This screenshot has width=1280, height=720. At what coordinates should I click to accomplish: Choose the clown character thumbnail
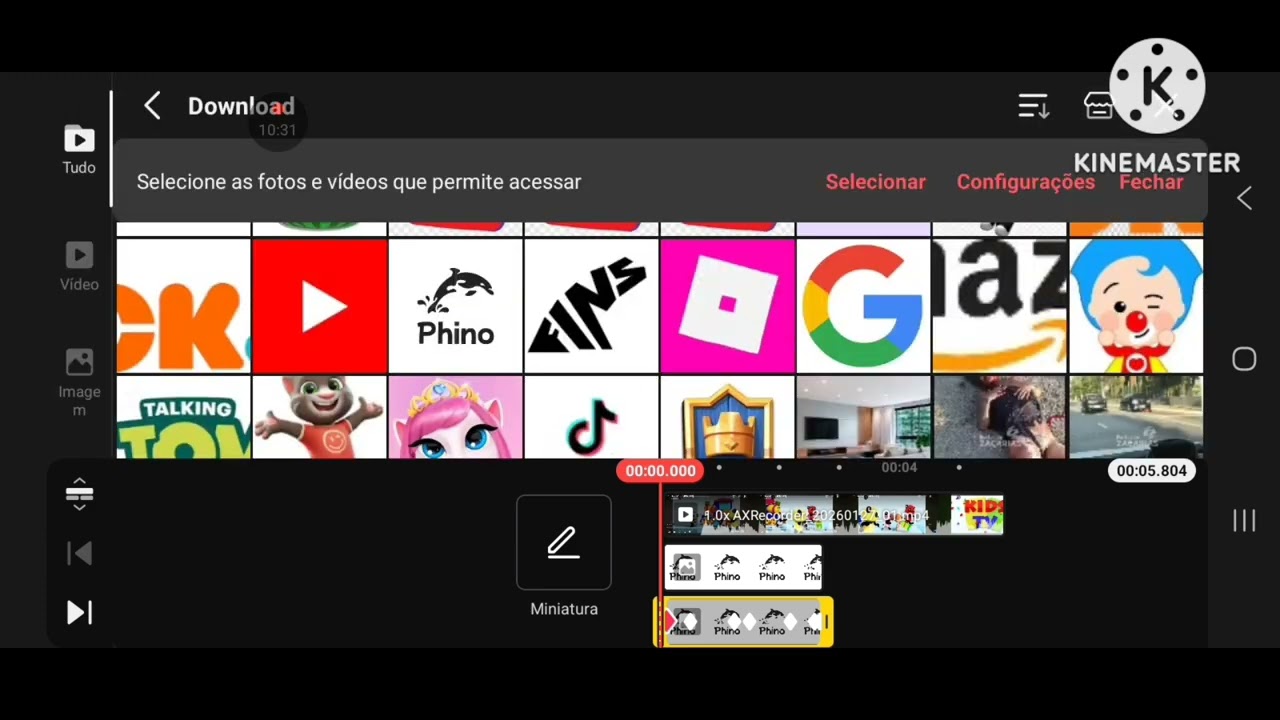tap(1136, 306)
